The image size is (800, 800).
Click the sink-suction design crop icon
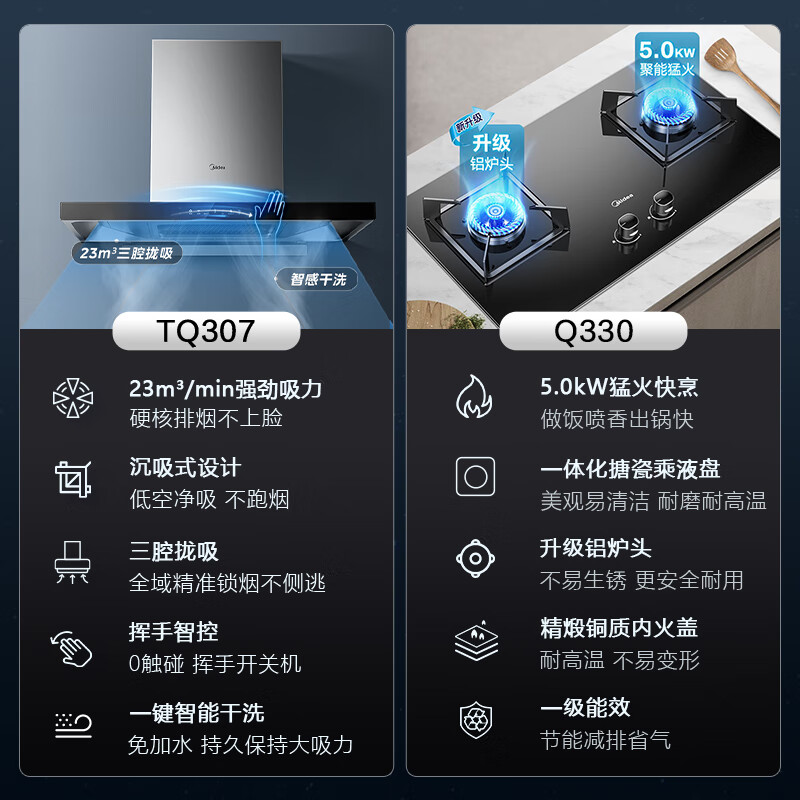(x=73, y=479)
